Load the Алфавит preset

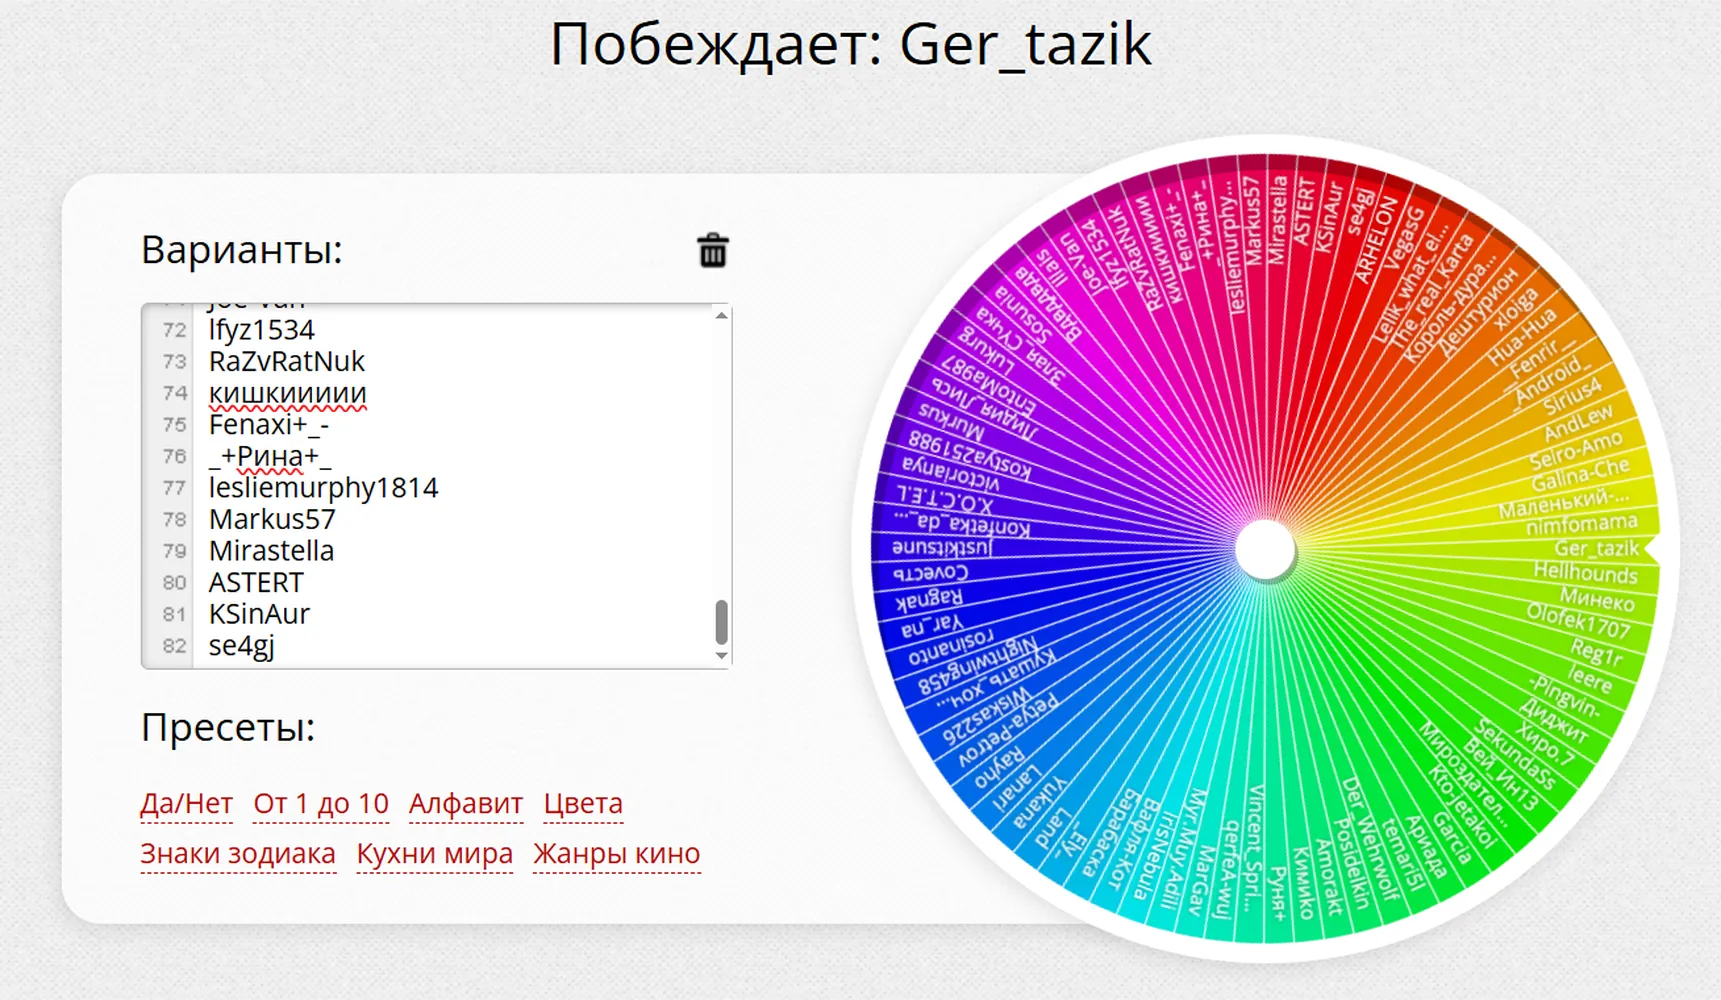[x=466, y=803]
